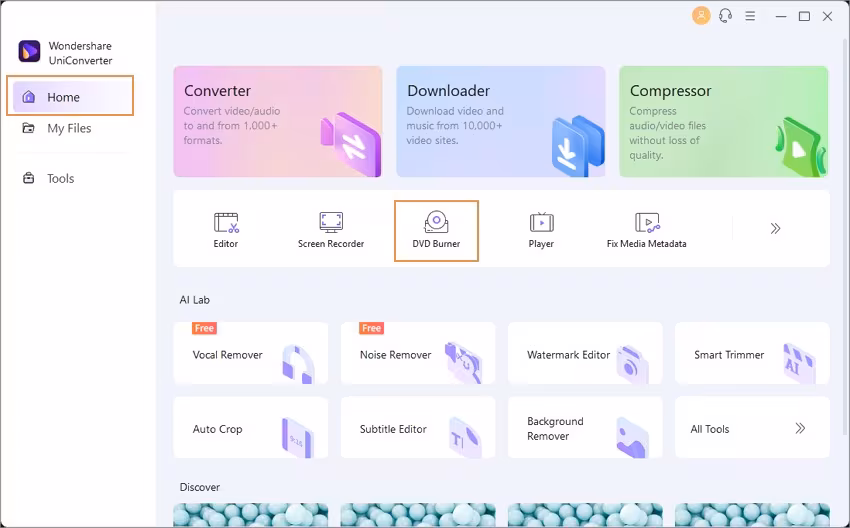
Task: Click the Home house icon in sidebar
Action: (29, 96)
